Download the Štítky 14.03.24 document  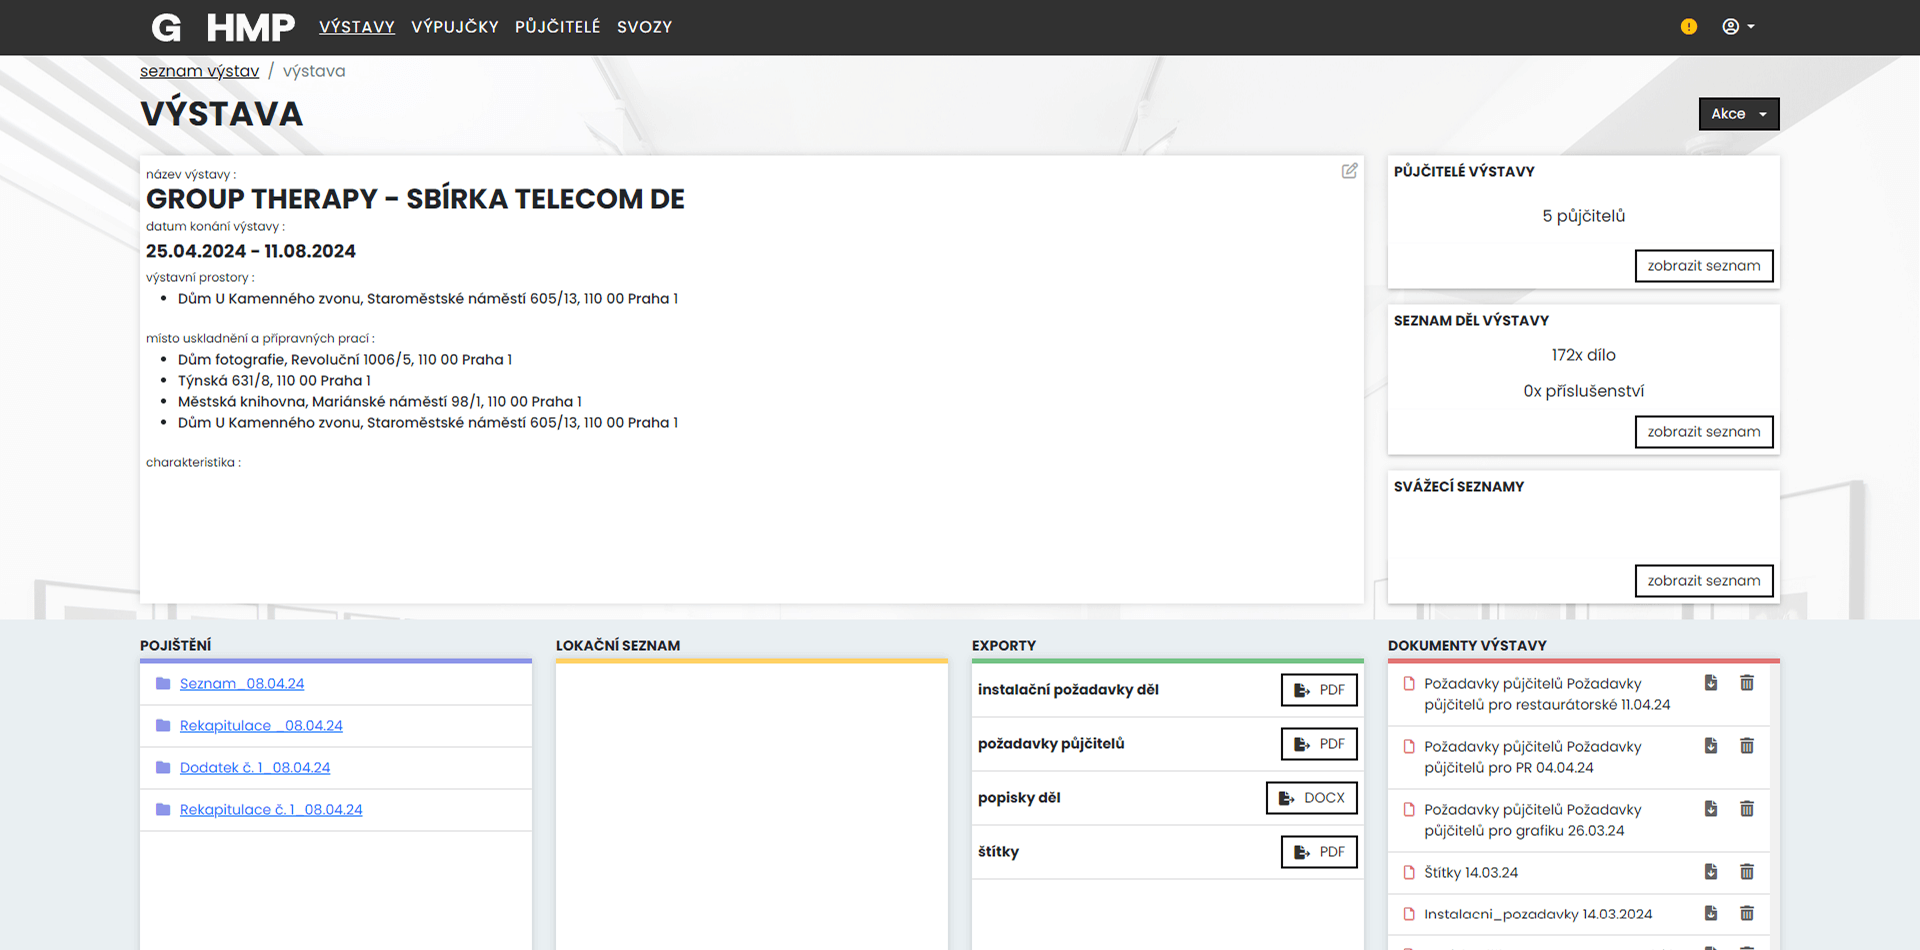[x=1711, y=872]
